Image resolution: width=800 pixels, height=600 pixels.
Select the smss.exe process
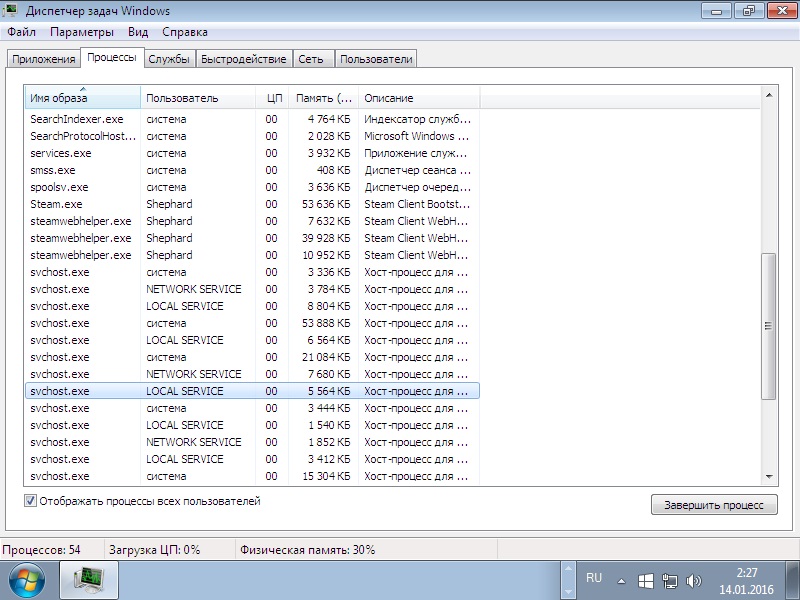(252, 170)
